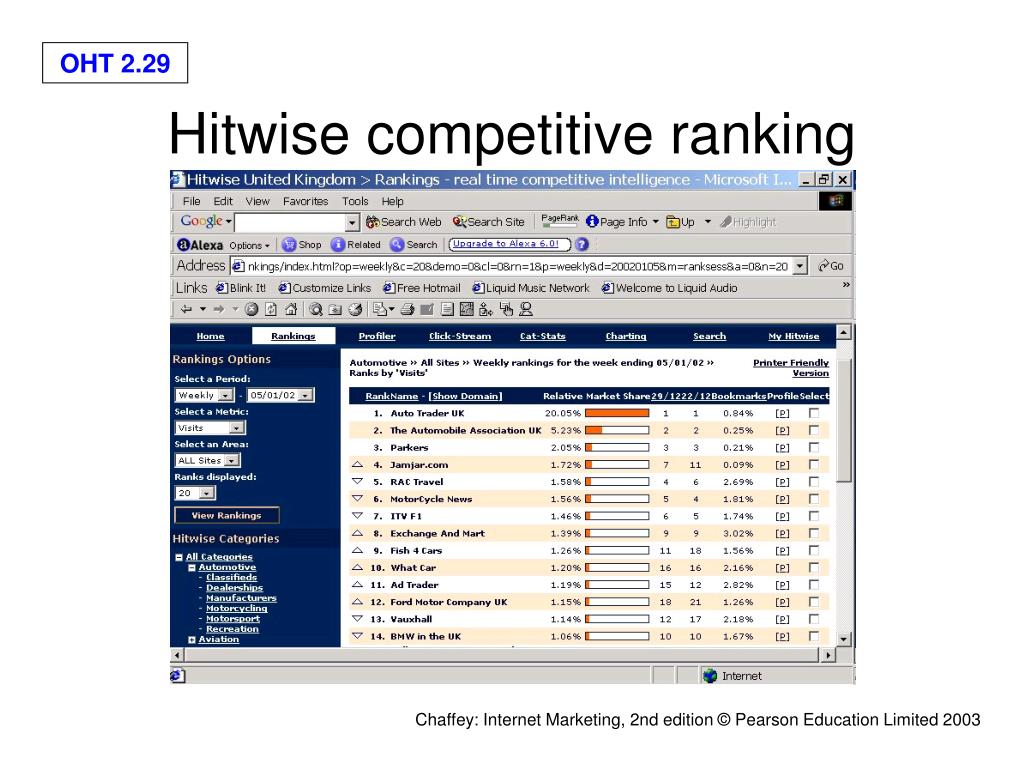Click the Stop loading icon
1024x768 pixels.
pos(251,309)
